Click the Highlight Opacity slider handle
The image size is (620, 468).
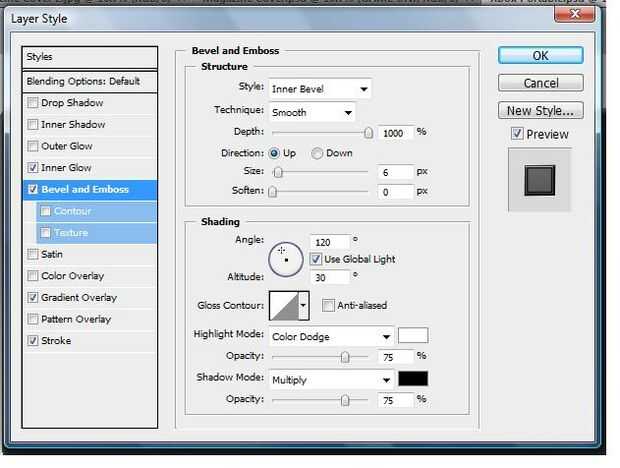tap(345, 357)
